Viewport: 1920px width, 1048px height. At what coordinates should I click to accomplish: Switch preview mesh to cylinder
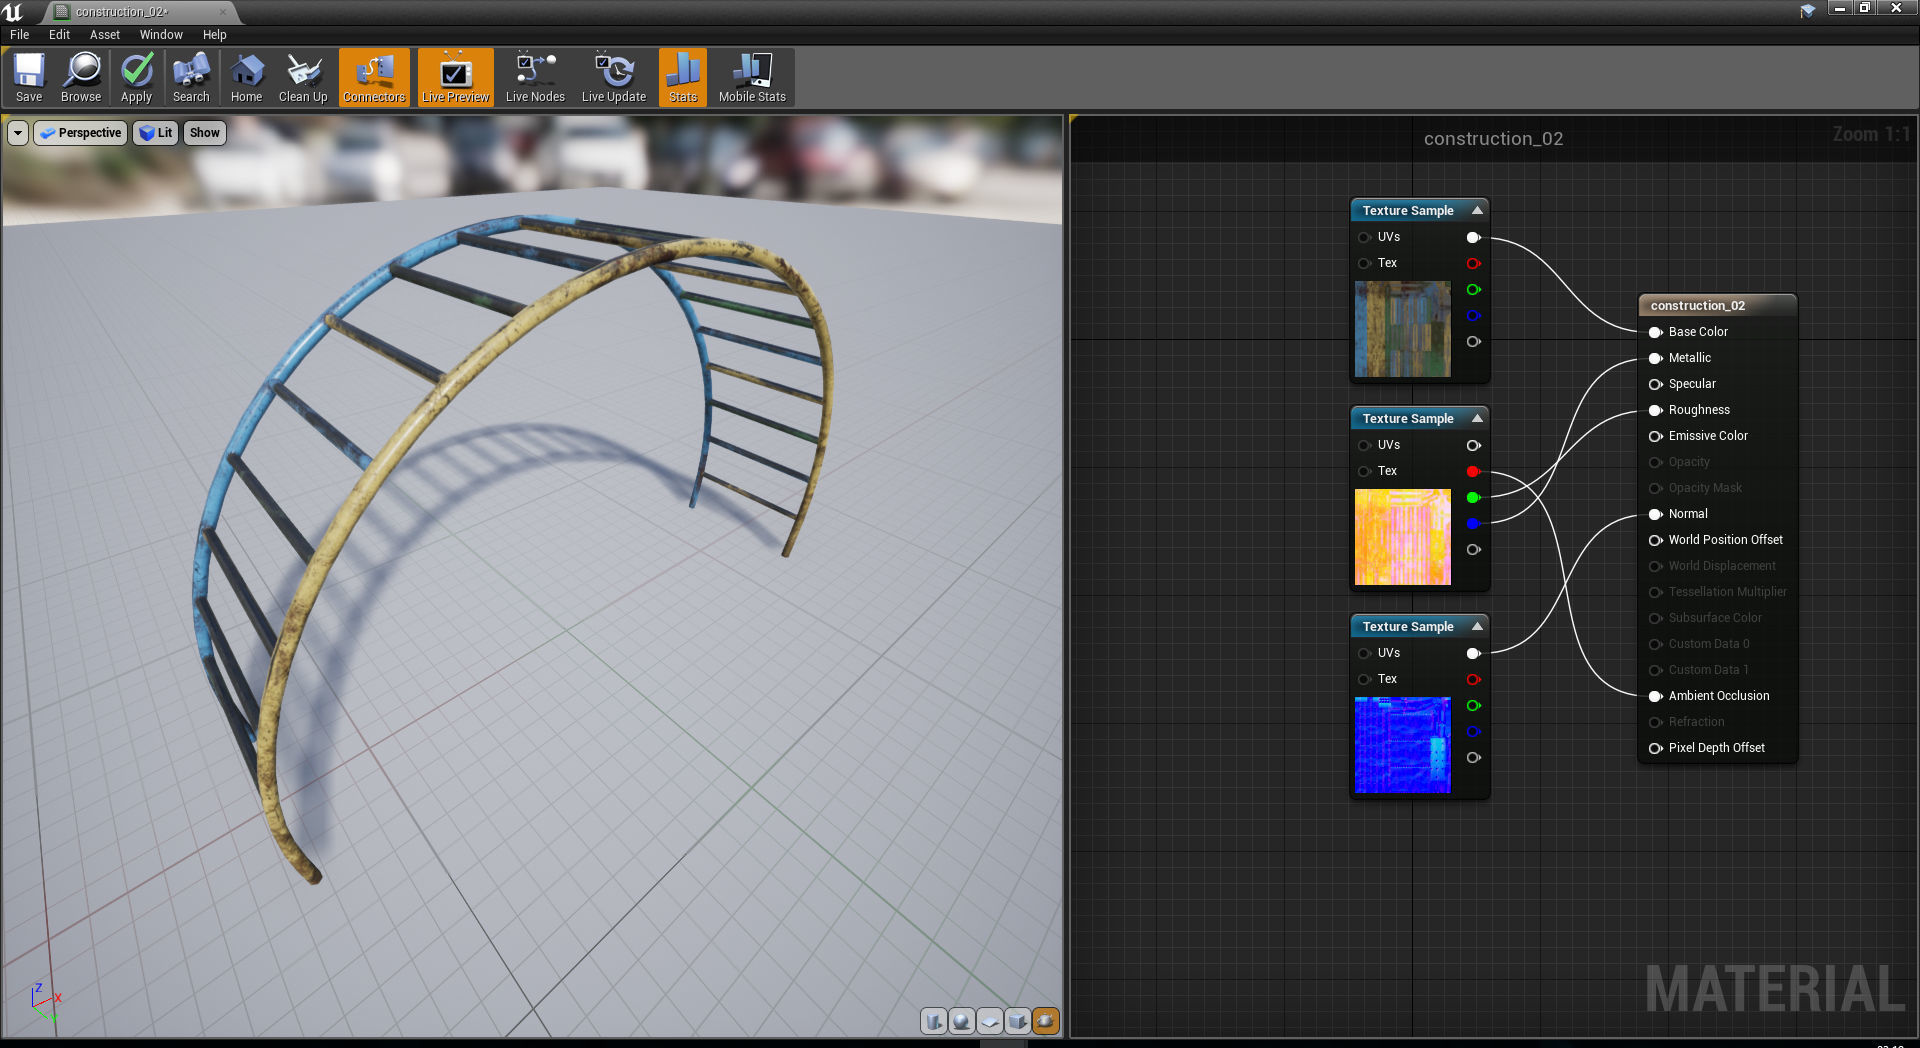(933, 1021)
